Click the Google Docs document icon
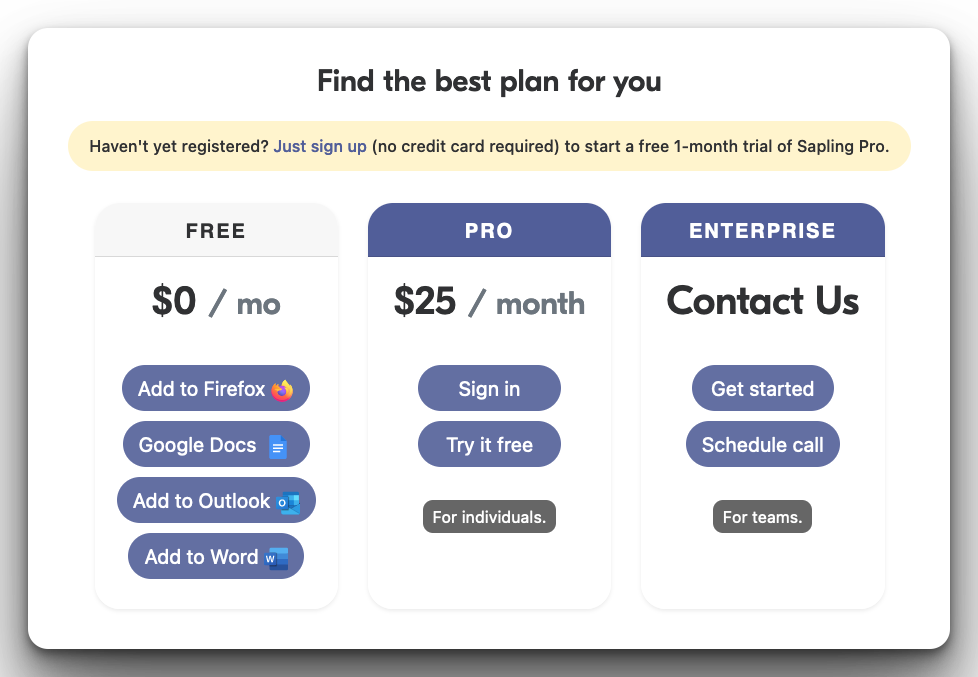Image resolution: width=978 pixels, height=677 pixels. click(x=278, y=446)
